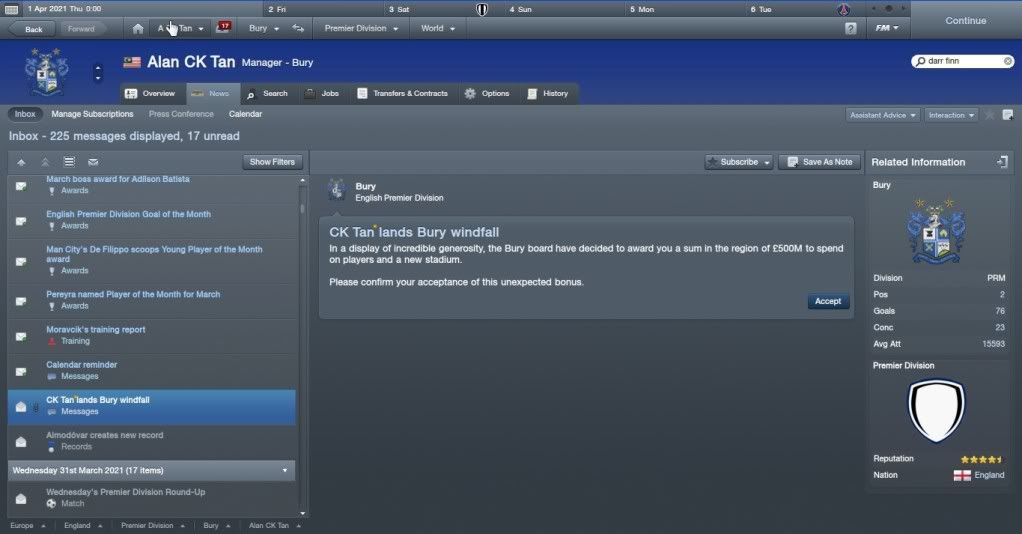Expand the Assistant Advice dropdown

[883, 115]
